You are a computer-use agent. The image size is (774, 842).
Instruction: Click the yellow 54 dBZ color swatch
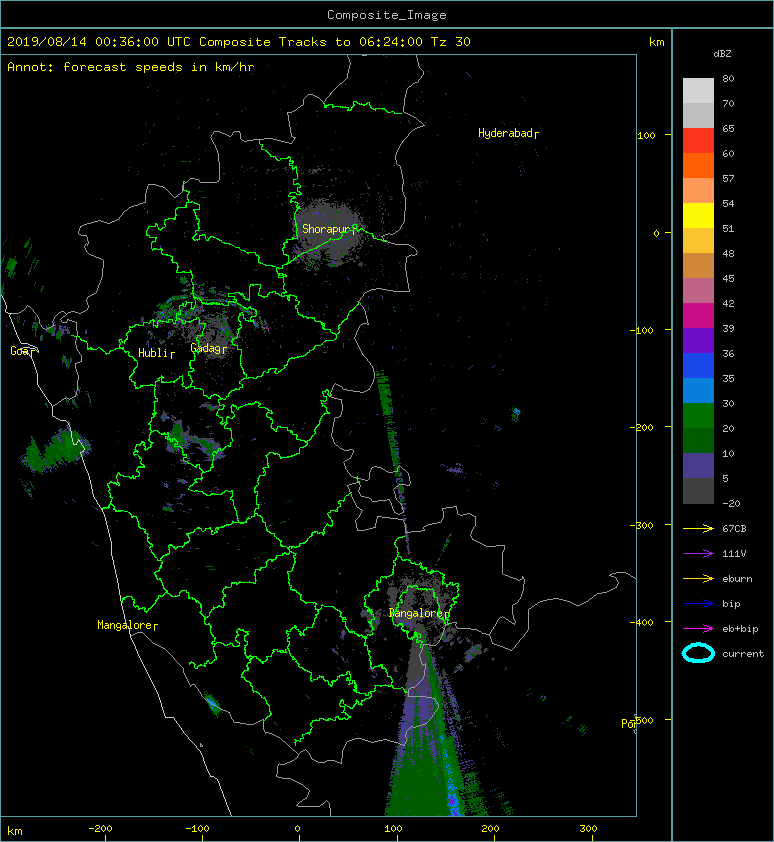coord(698,215)
